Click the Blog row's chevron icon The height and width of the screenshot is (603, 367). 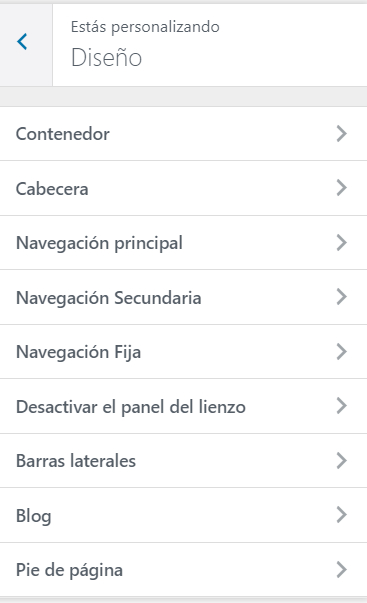[x=342, y=515]
